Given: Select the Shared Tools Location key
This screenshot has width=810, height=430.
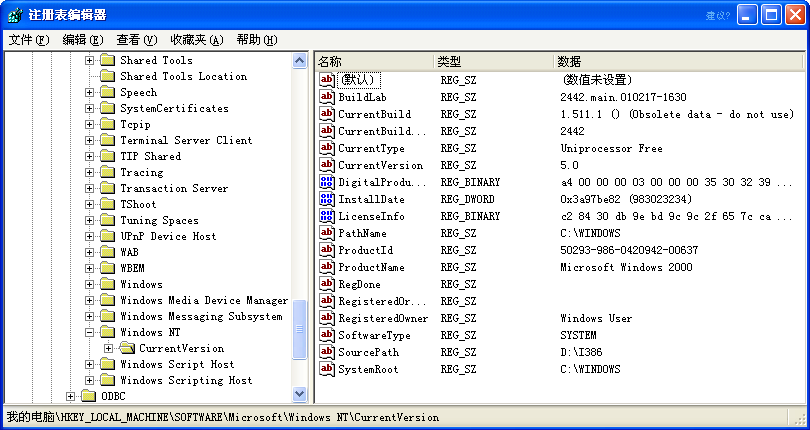Looking at the screenshot, I should point(183,76).
